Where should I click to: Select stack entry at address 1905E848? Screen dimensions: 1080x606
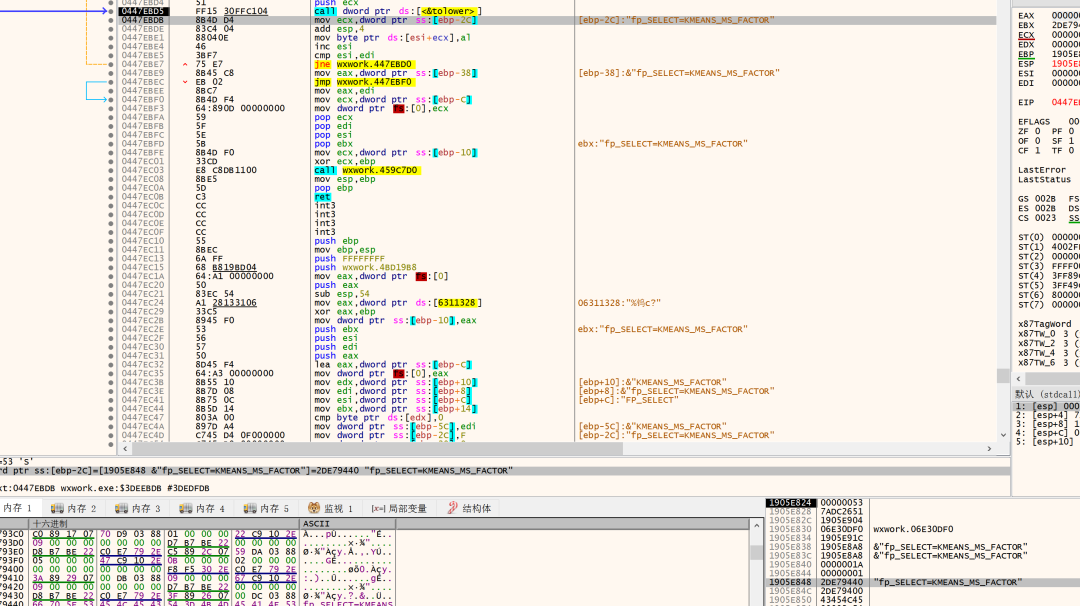790,581
